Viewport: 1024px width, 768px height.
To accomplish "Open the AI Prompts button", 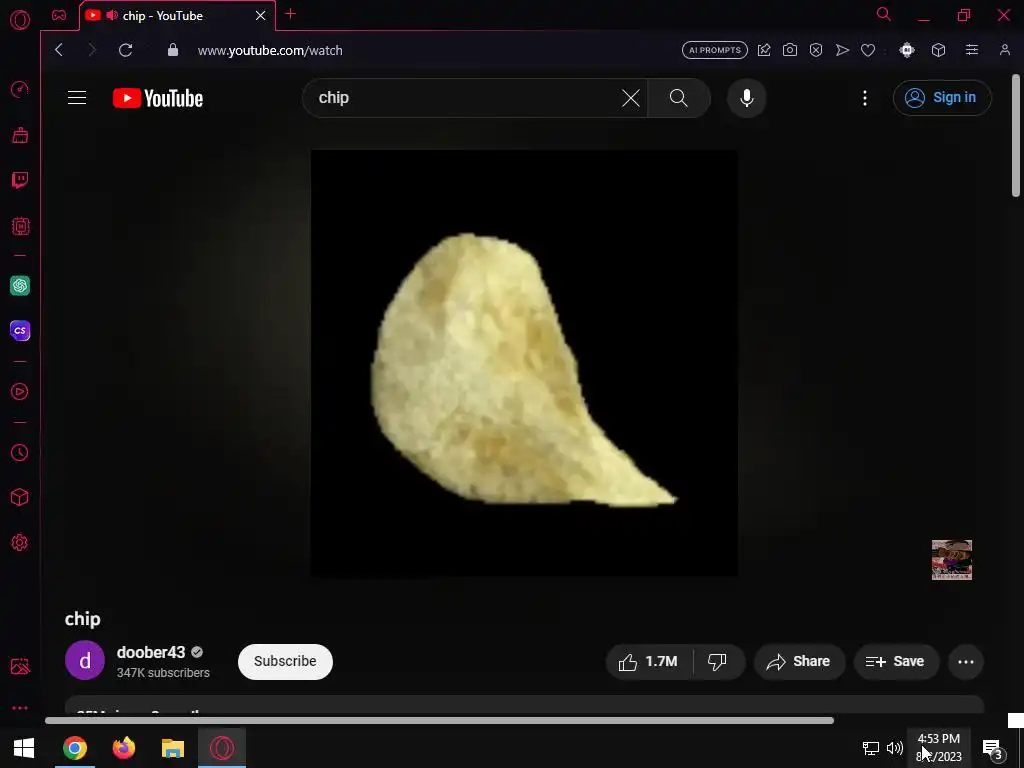I will point(714,50).
